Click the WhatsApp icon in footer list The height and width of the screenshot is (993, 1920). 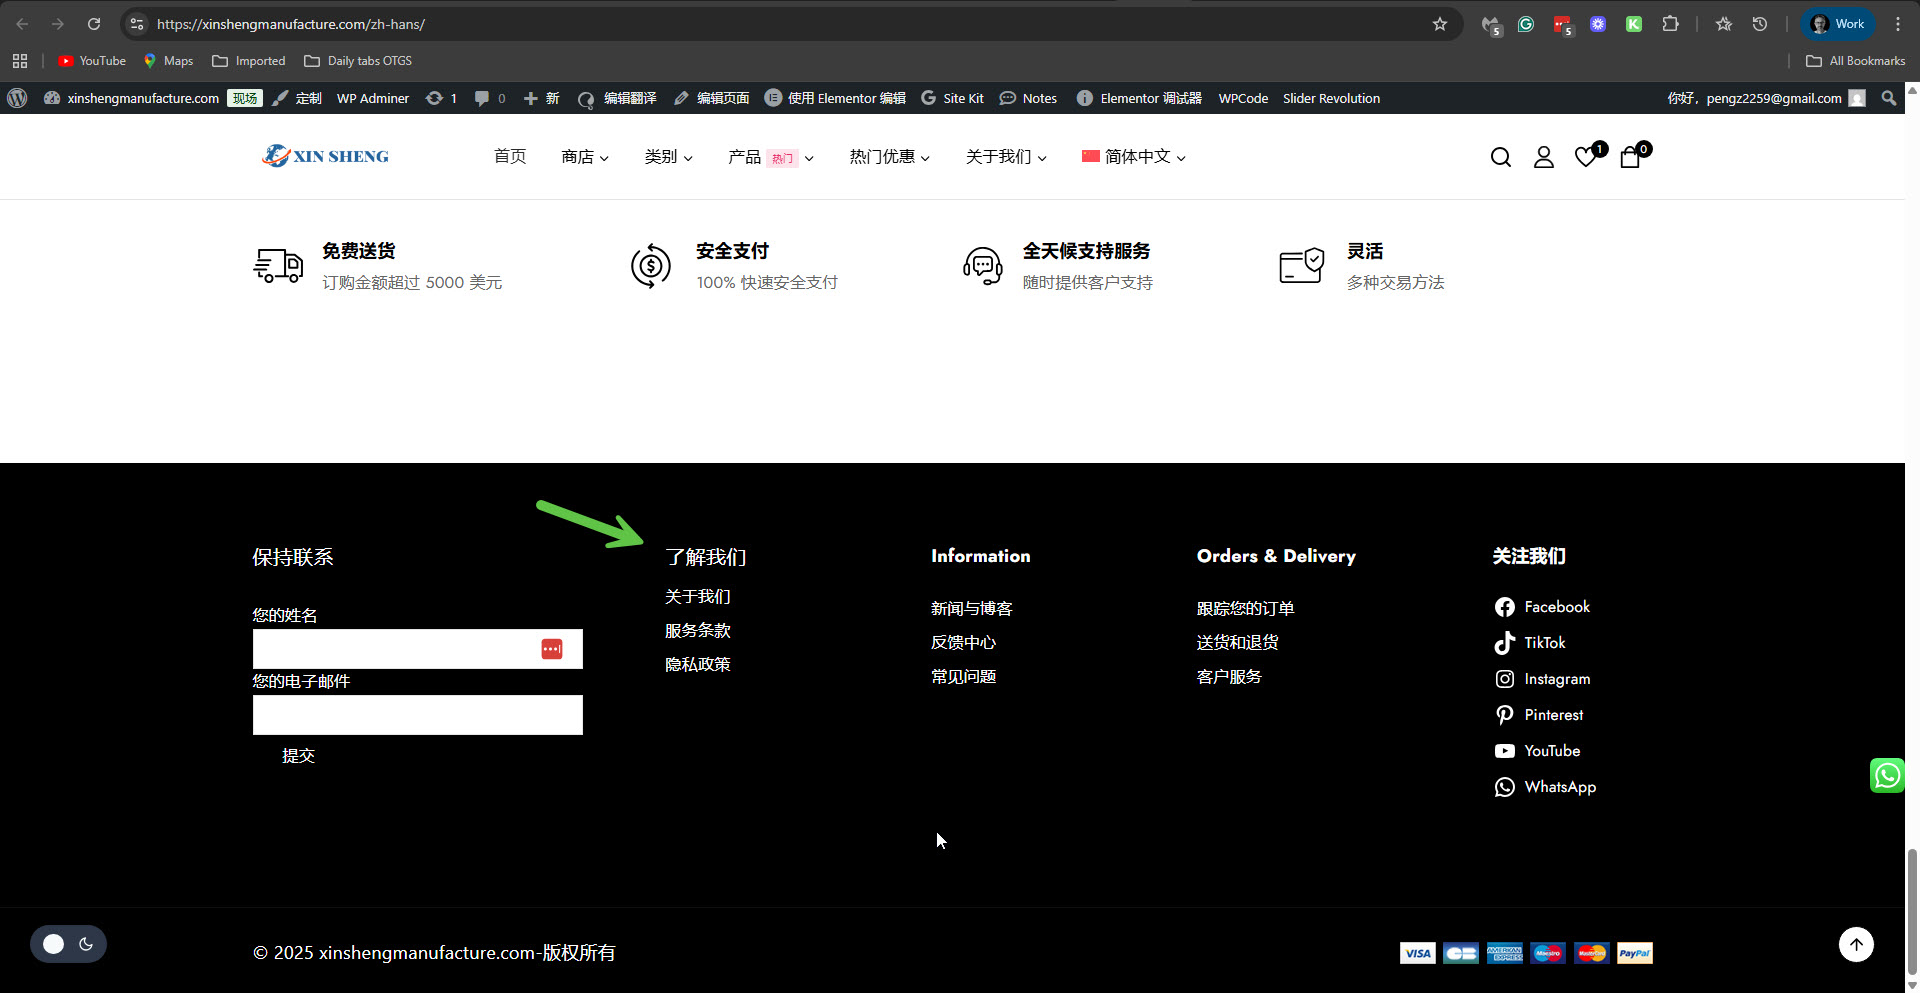point(1504,787)
